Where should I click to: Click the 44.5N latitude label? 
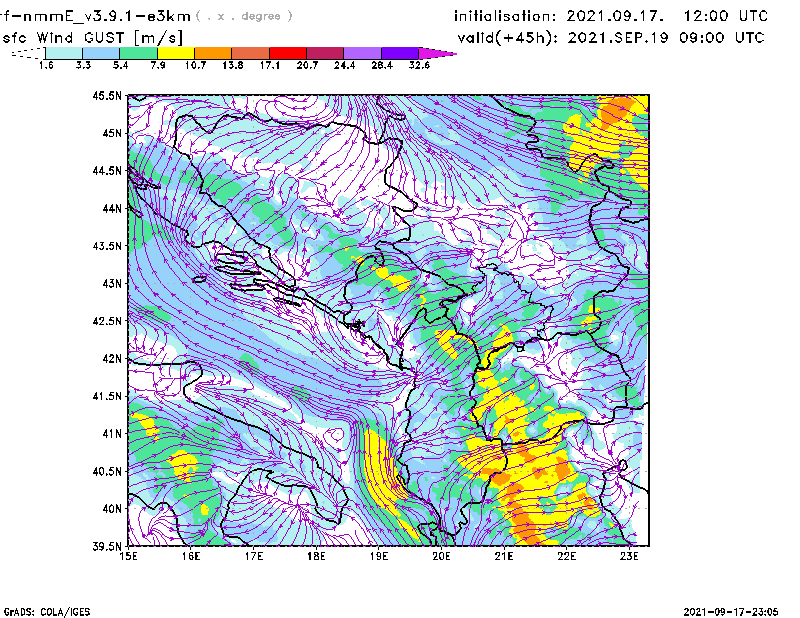click(x=107, y=170)
